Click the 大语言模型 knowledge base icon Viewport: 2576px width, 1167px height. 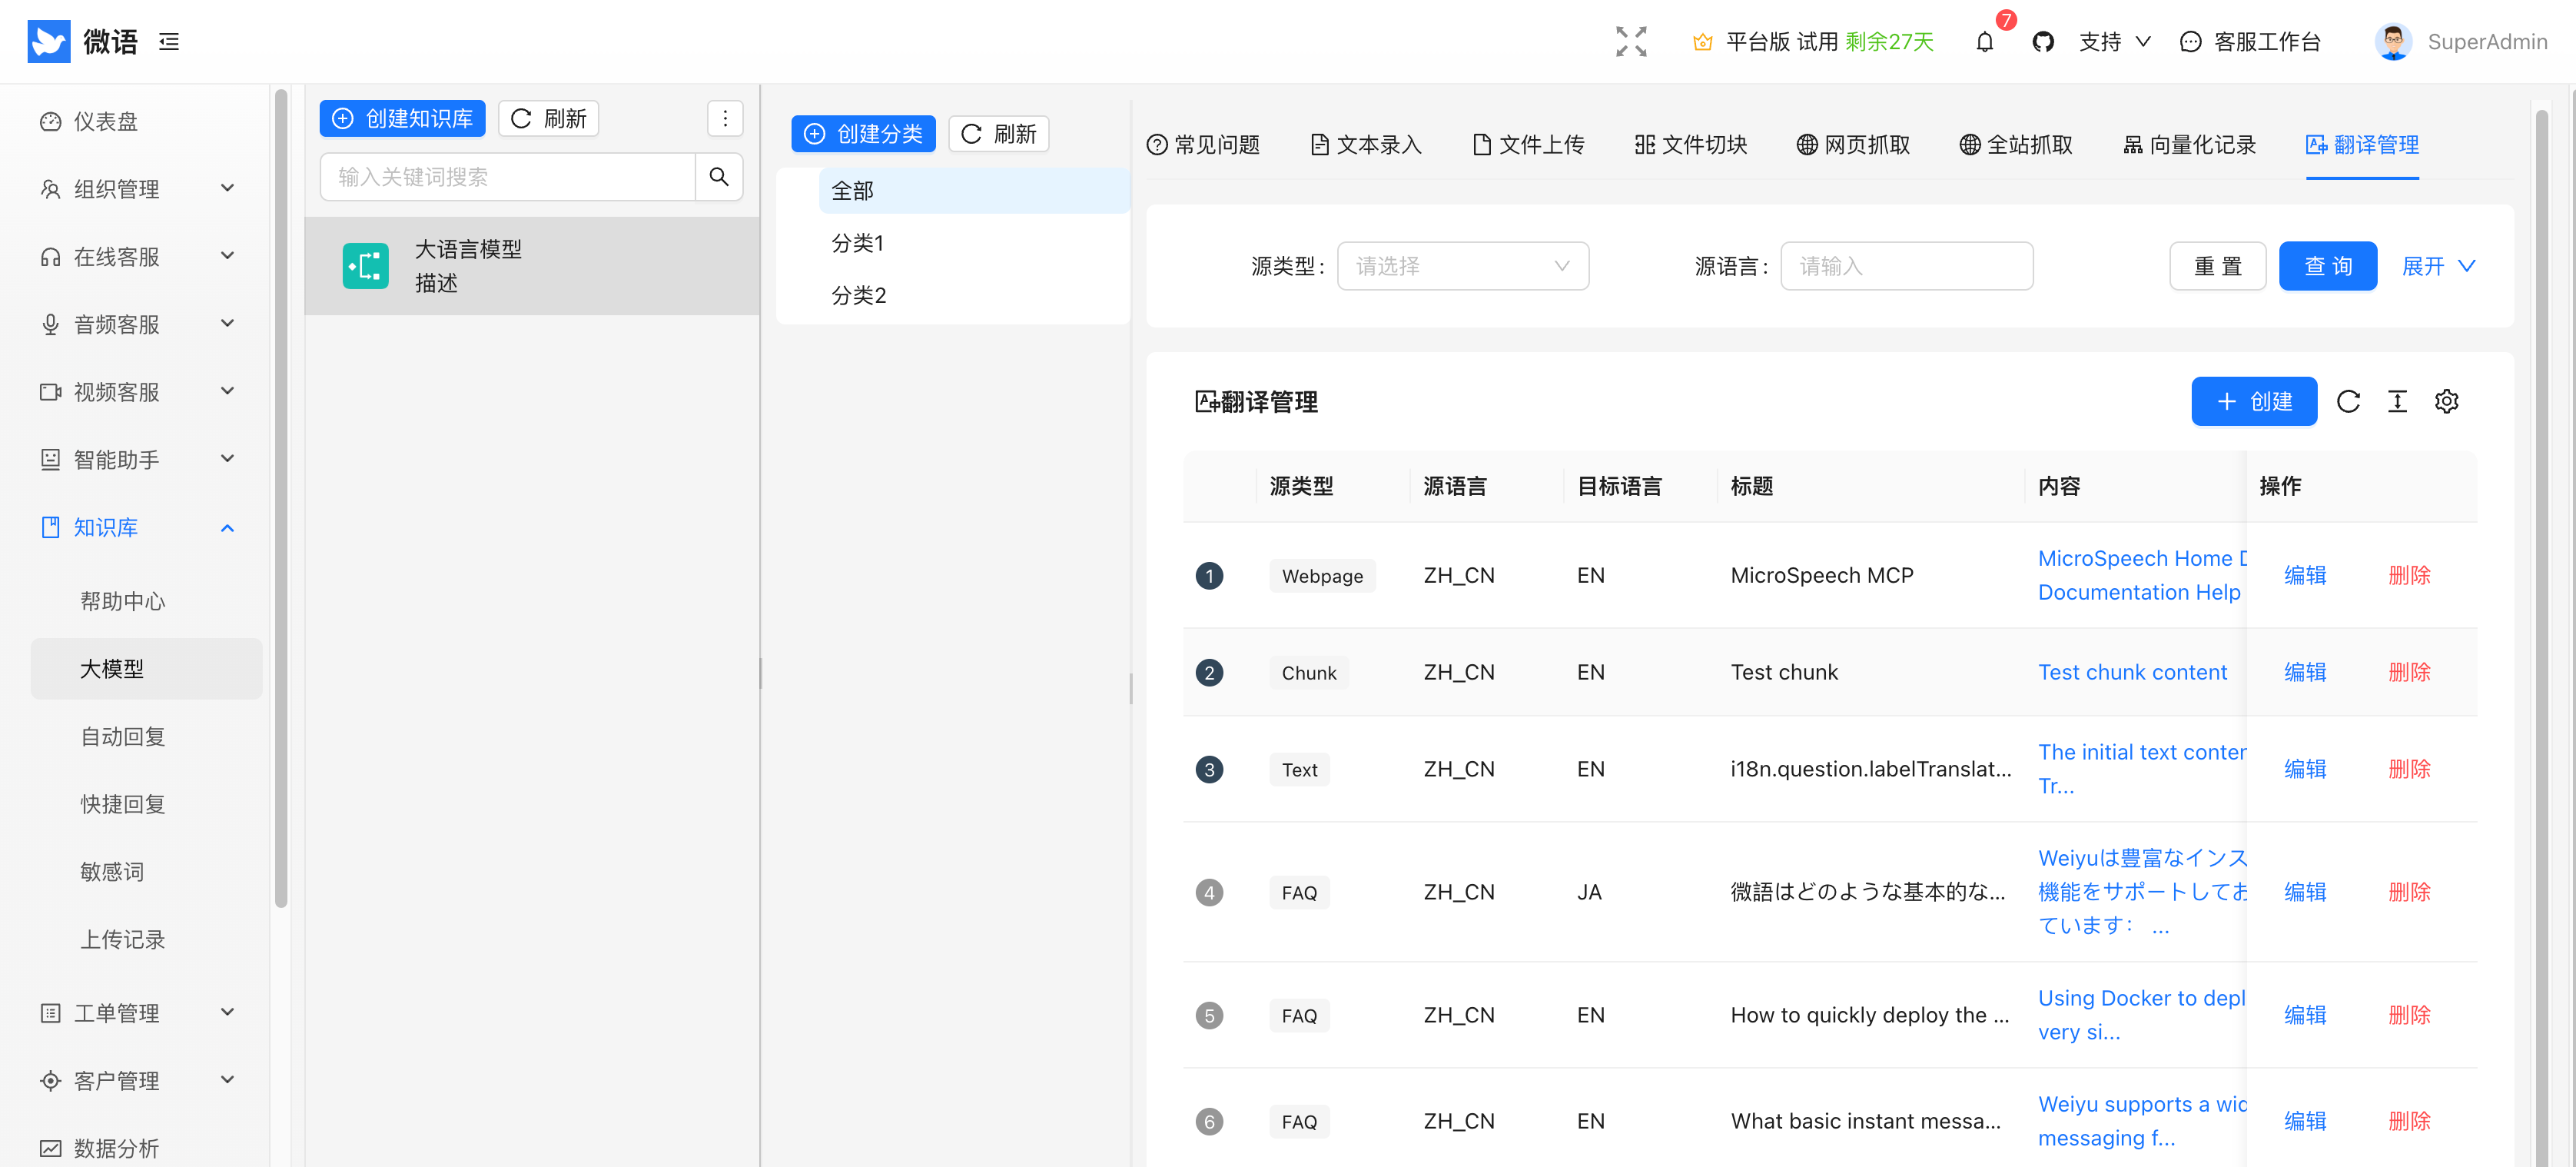(365, 266)
